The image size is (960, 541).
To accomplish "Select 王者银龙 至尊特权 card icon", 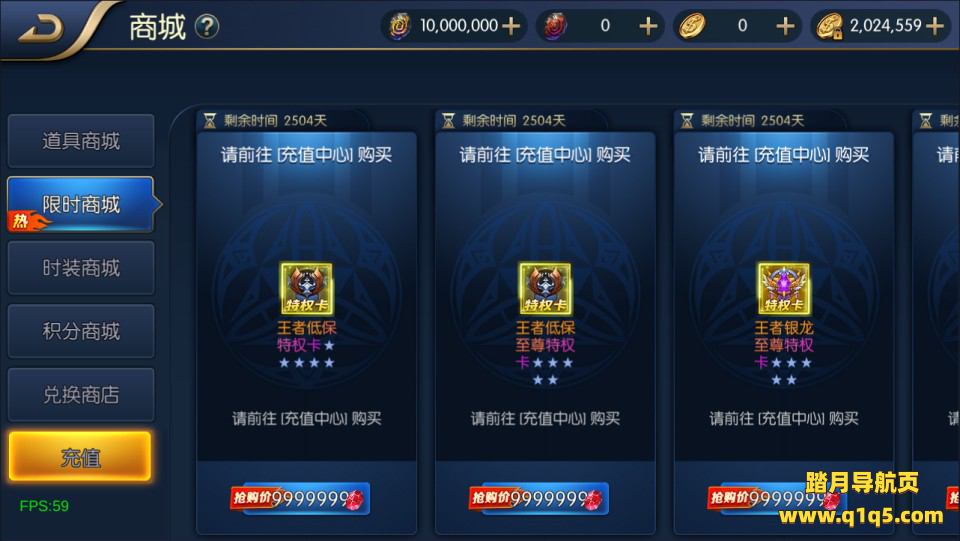I will pos(784,289).
